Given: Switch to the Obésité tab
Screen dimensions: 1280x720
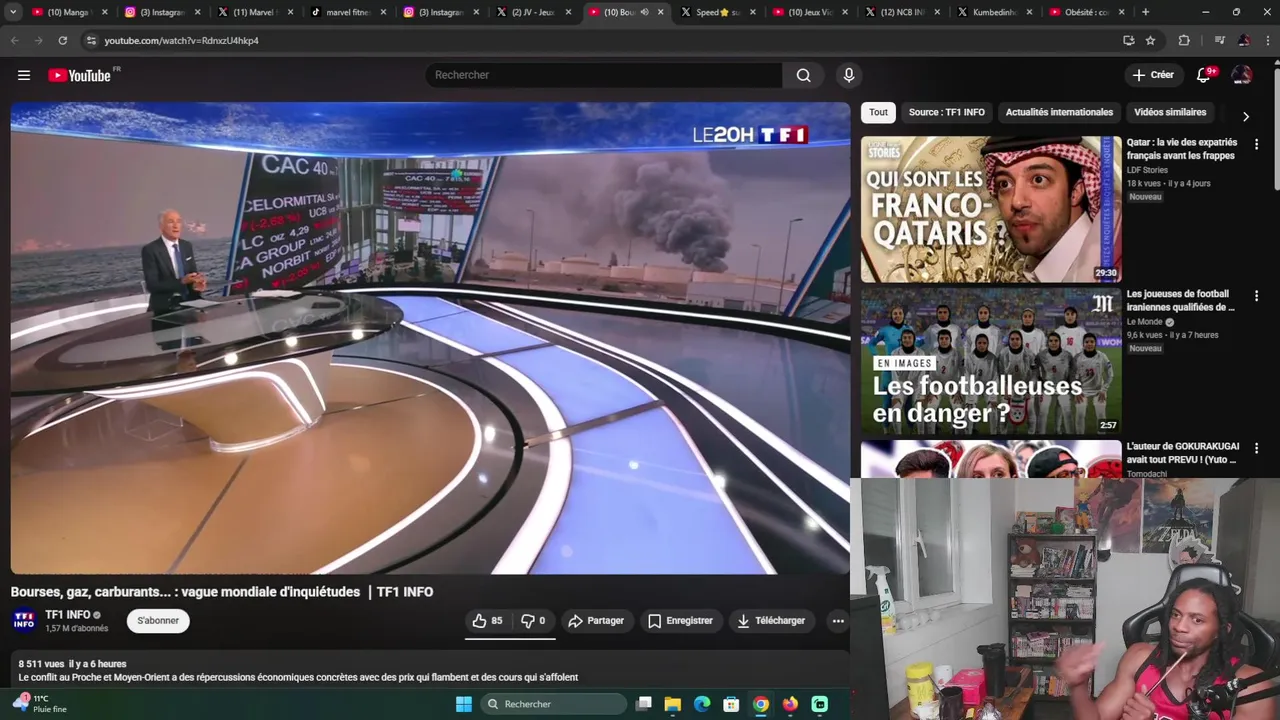Looking at the screenshot, I should pyautogui.click(x=1084, y=12).
